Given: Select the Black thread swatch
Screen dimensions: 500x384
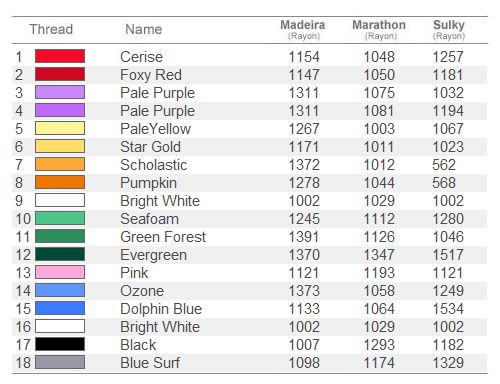Looking at the screenshot, I should point(60,344).
